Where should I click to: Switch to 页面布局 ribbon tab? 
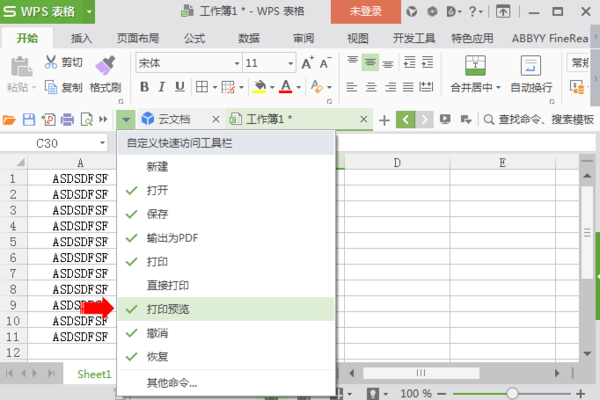click(x=138, y=38)
